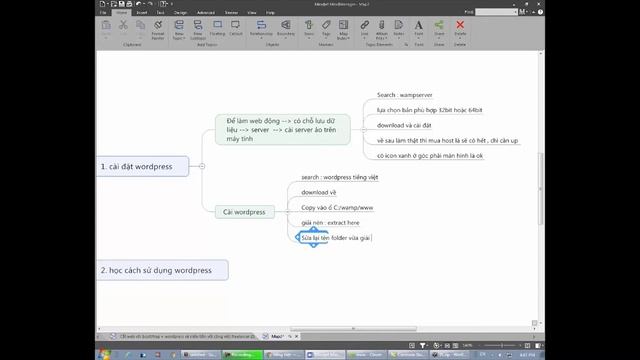Click the 'Copy vào ổ C:/wamp/www' subtopic
The width and height of the screenshot is (640, 360).
tap(337, 208)
